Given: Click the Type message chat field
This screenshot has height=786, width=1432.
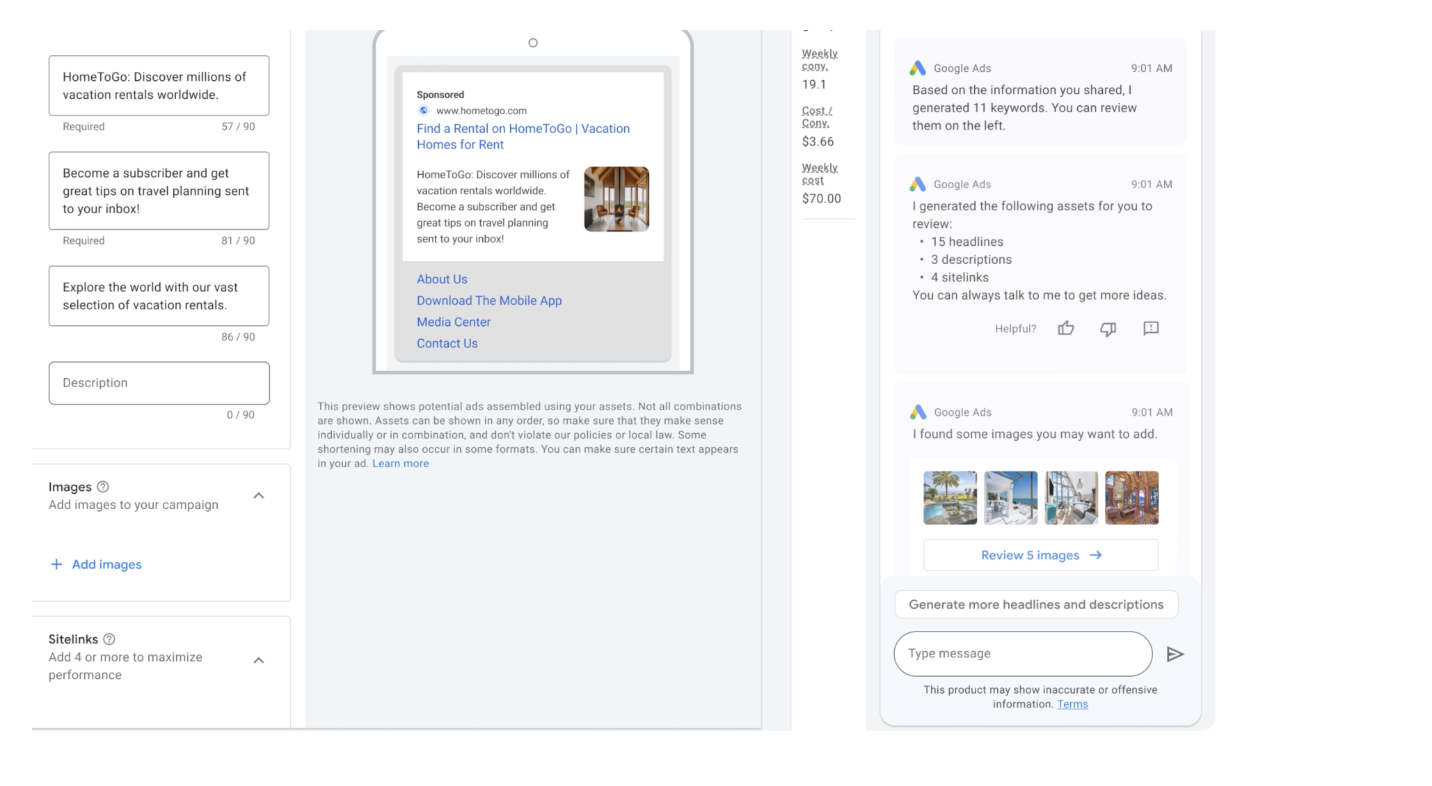Looking at the screenshot, I should tap(1022, 654).
